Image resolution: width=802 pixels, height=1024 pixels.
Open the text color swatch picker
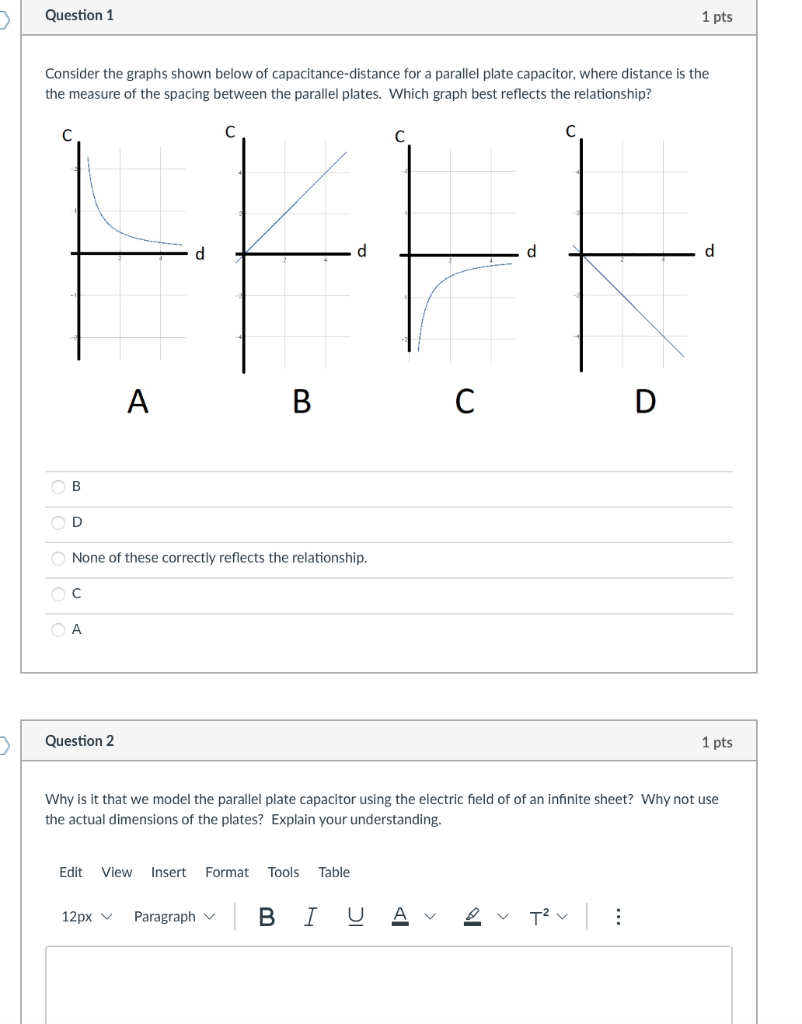coord(427,916)
